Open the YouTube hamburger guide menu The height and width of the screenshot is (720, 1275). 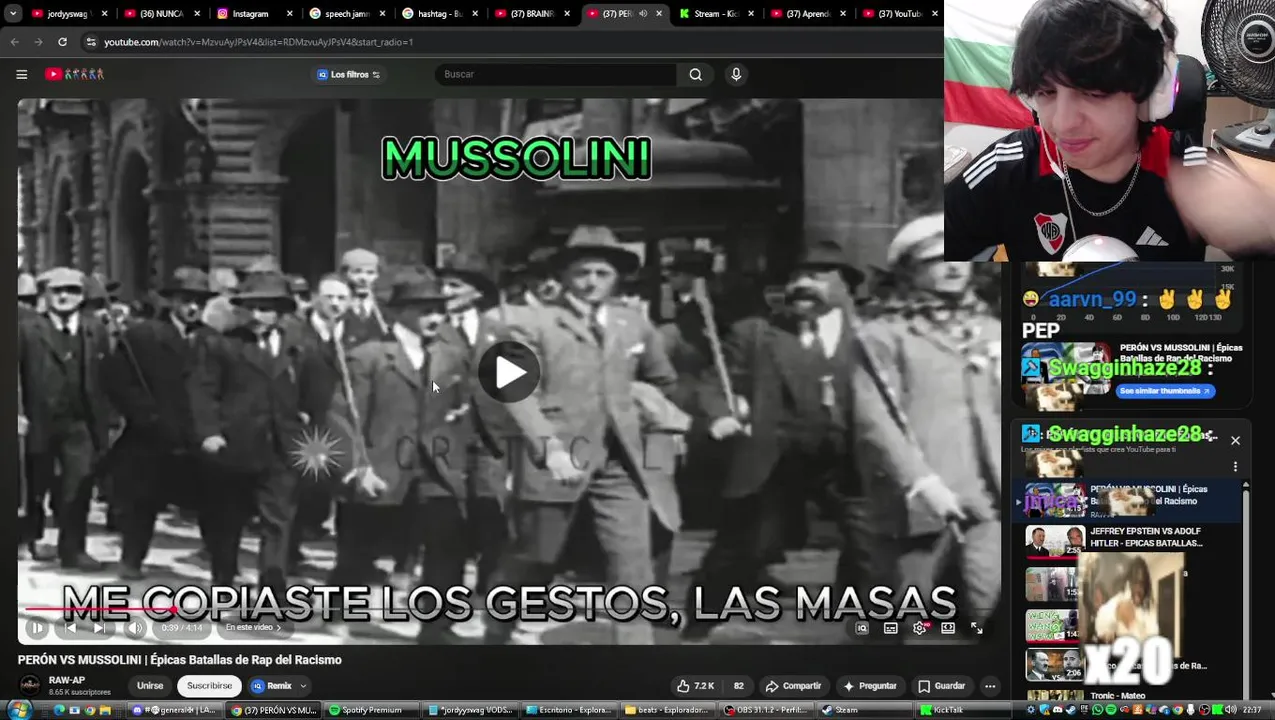coord(21,74)
